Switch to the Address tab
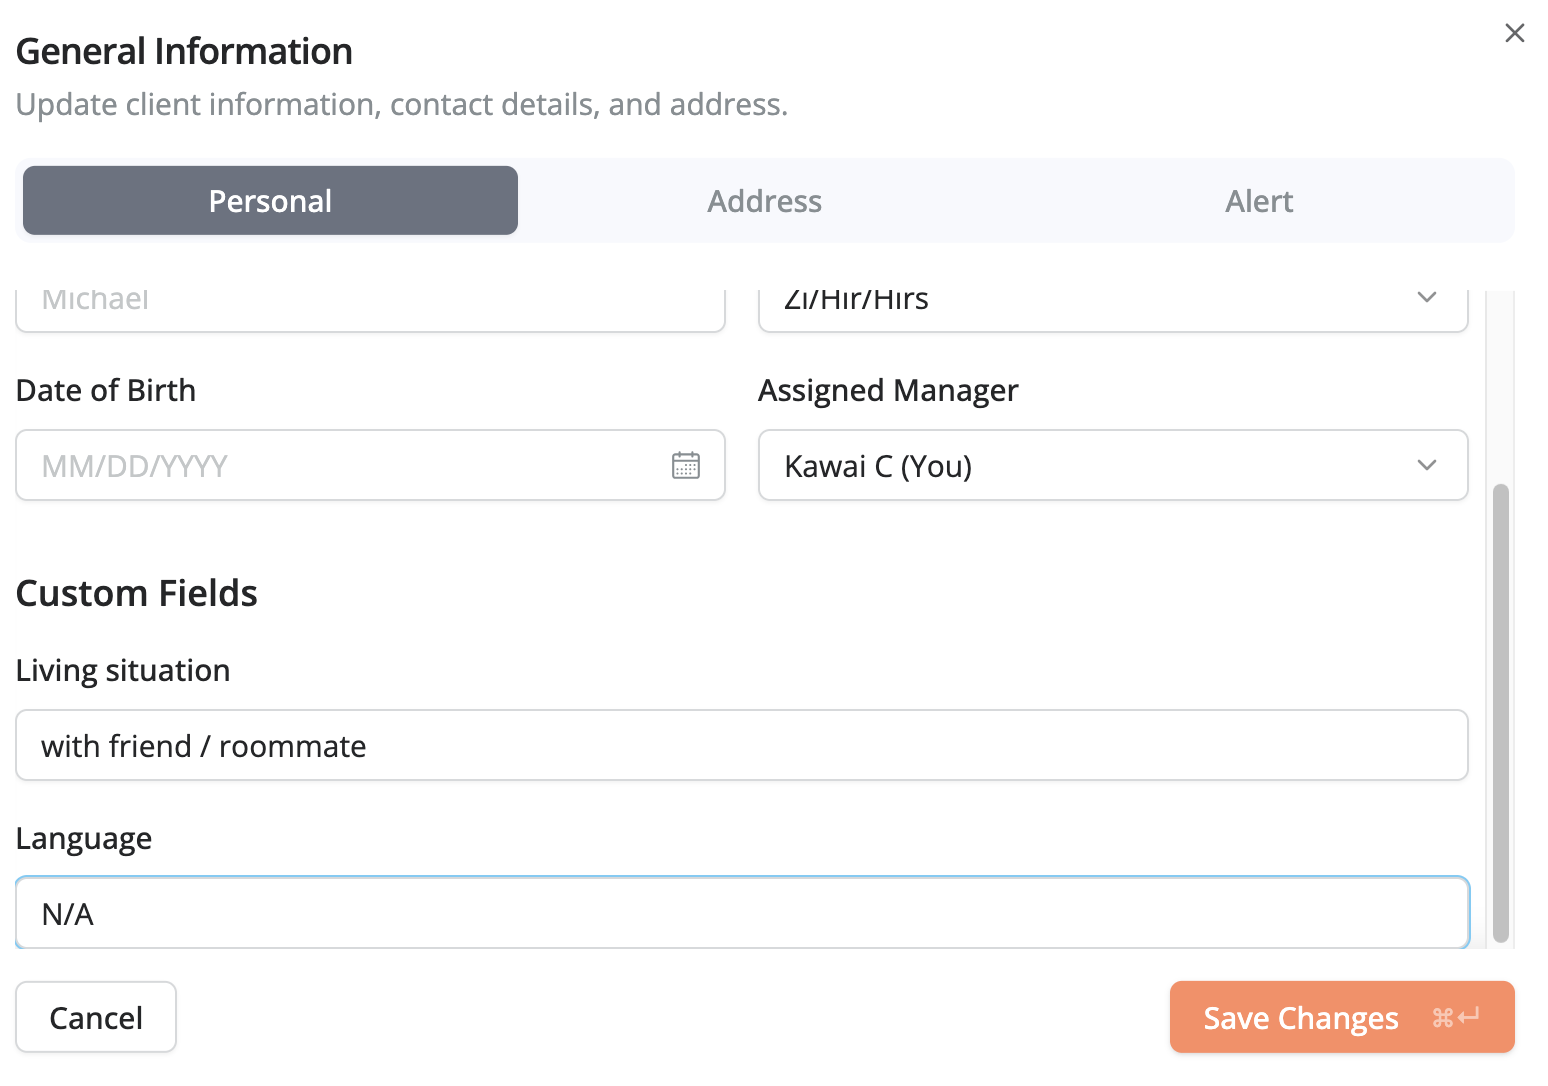The width and height of the screenshot is (1548, 1086). pyautogui.click(x=764, y=200)
